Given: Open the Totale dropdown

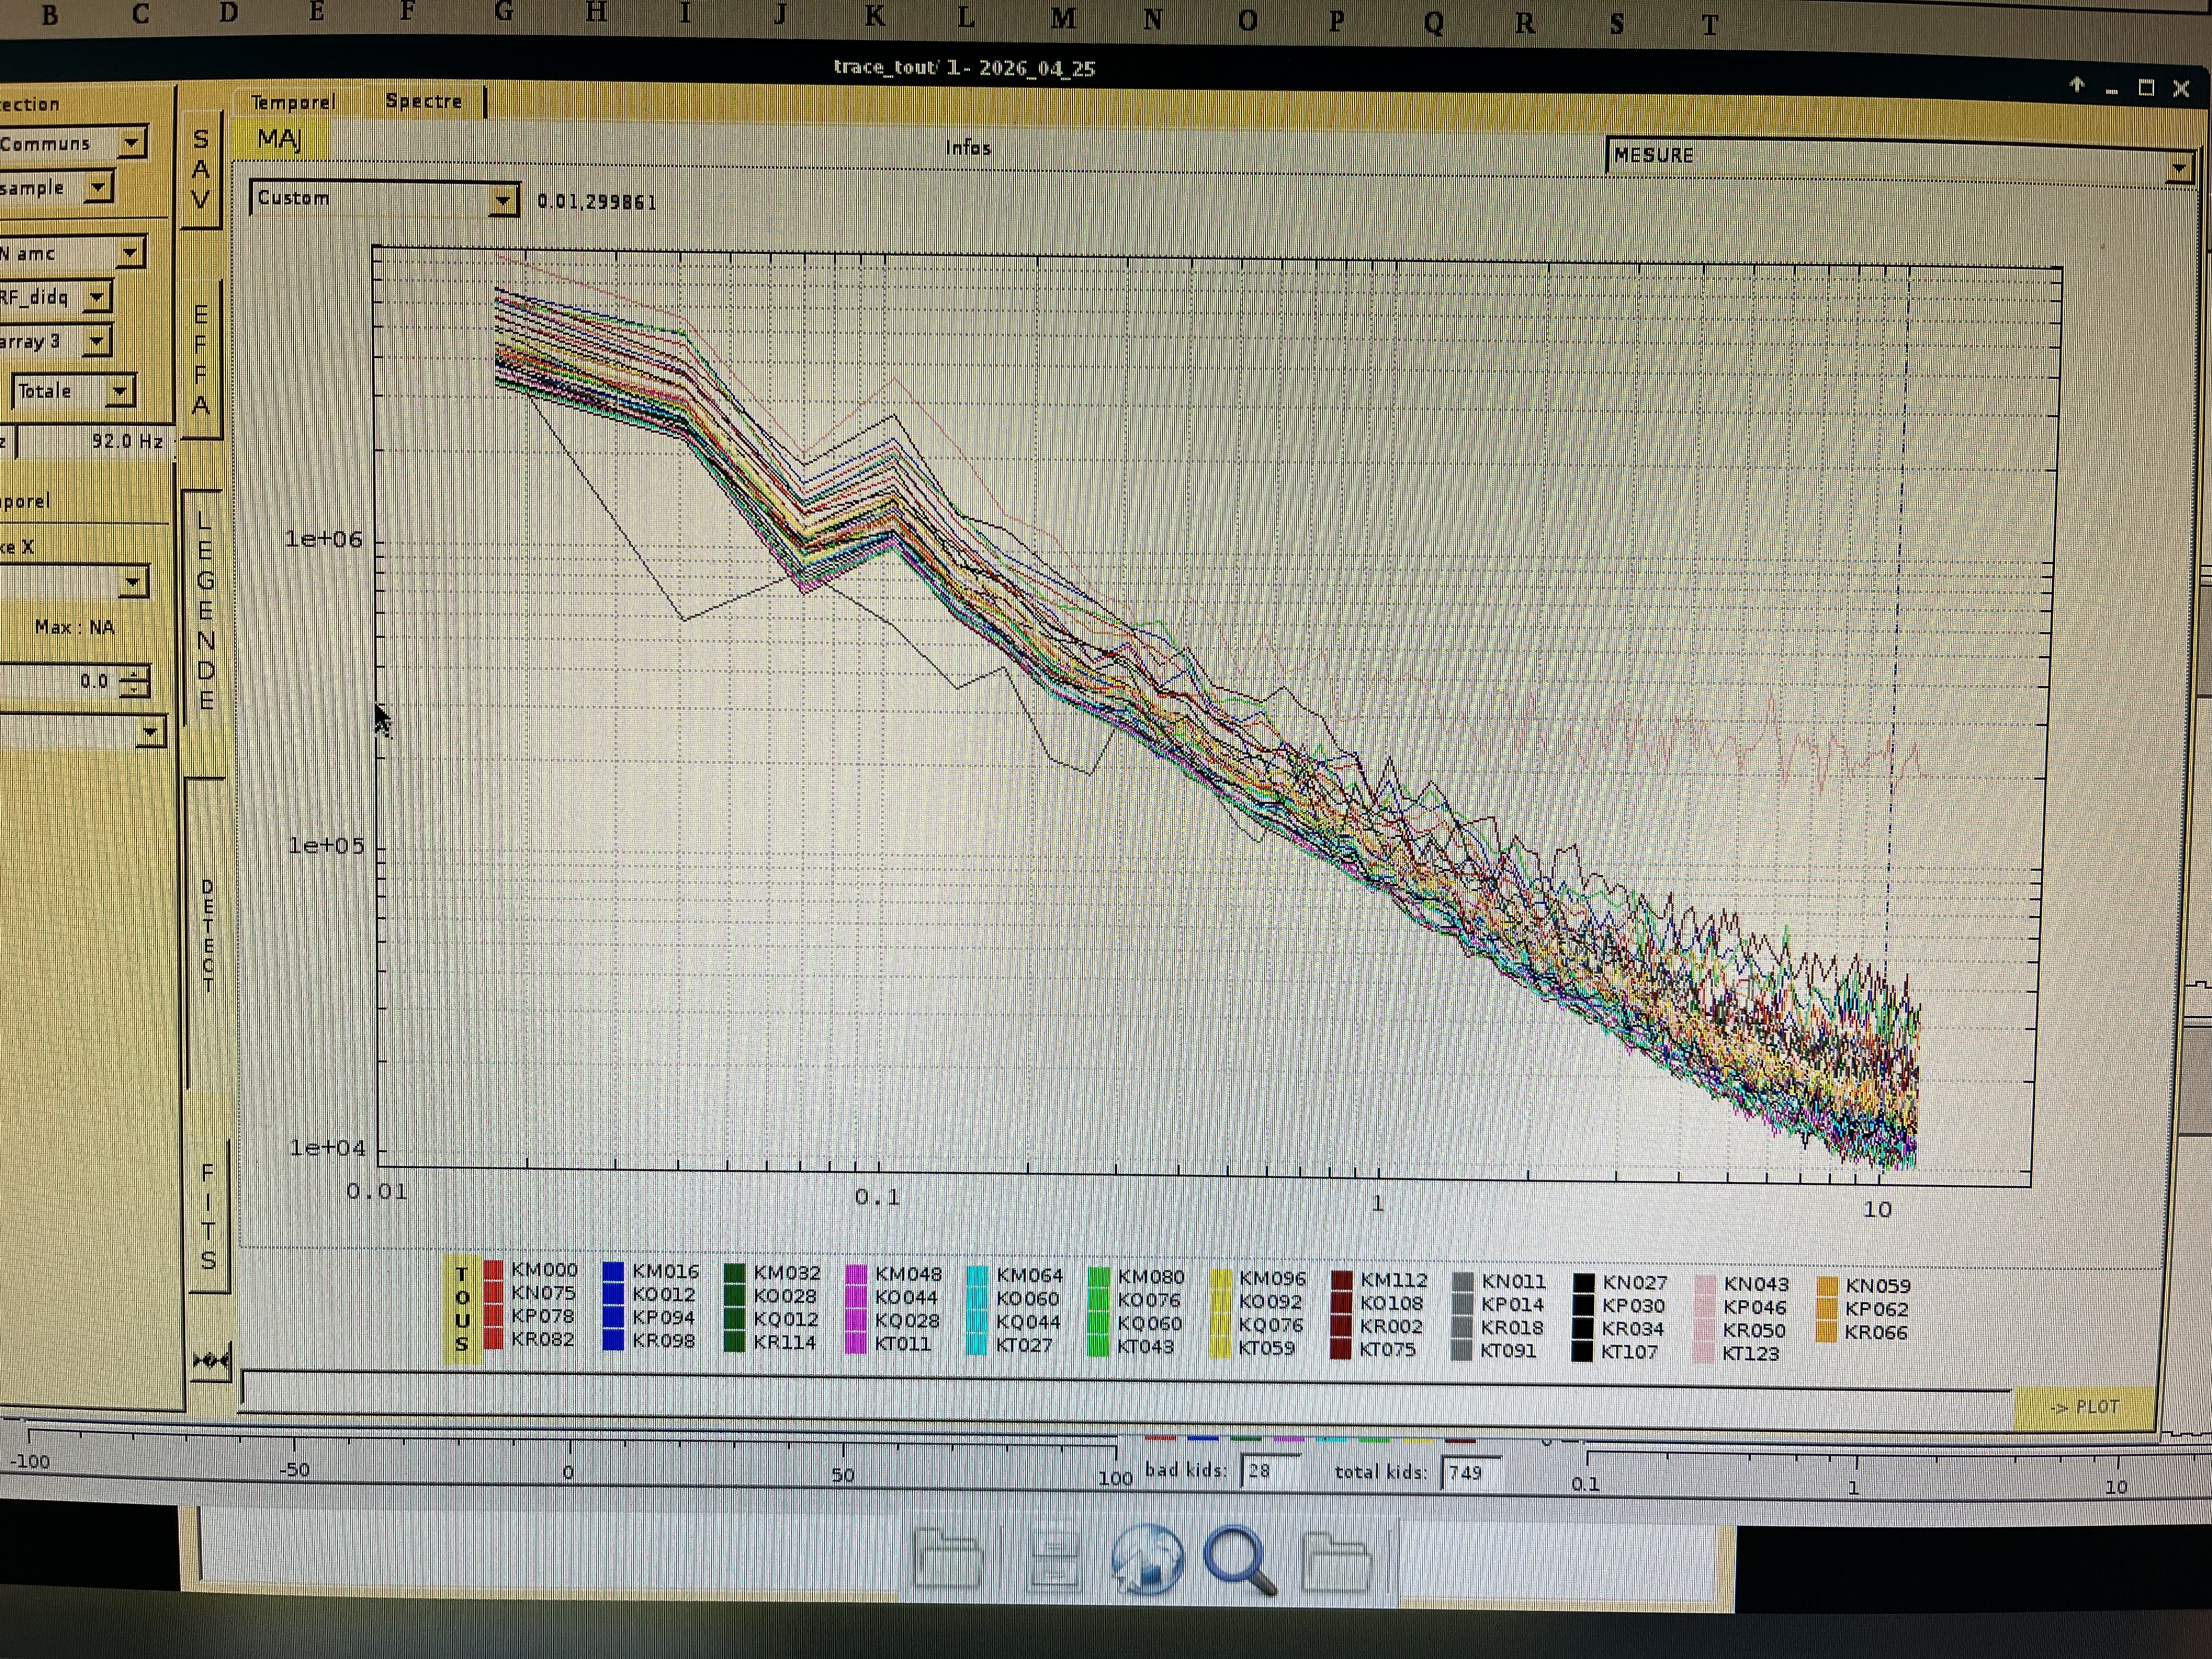Looking at the screenshot, I should tap(74, 391).
